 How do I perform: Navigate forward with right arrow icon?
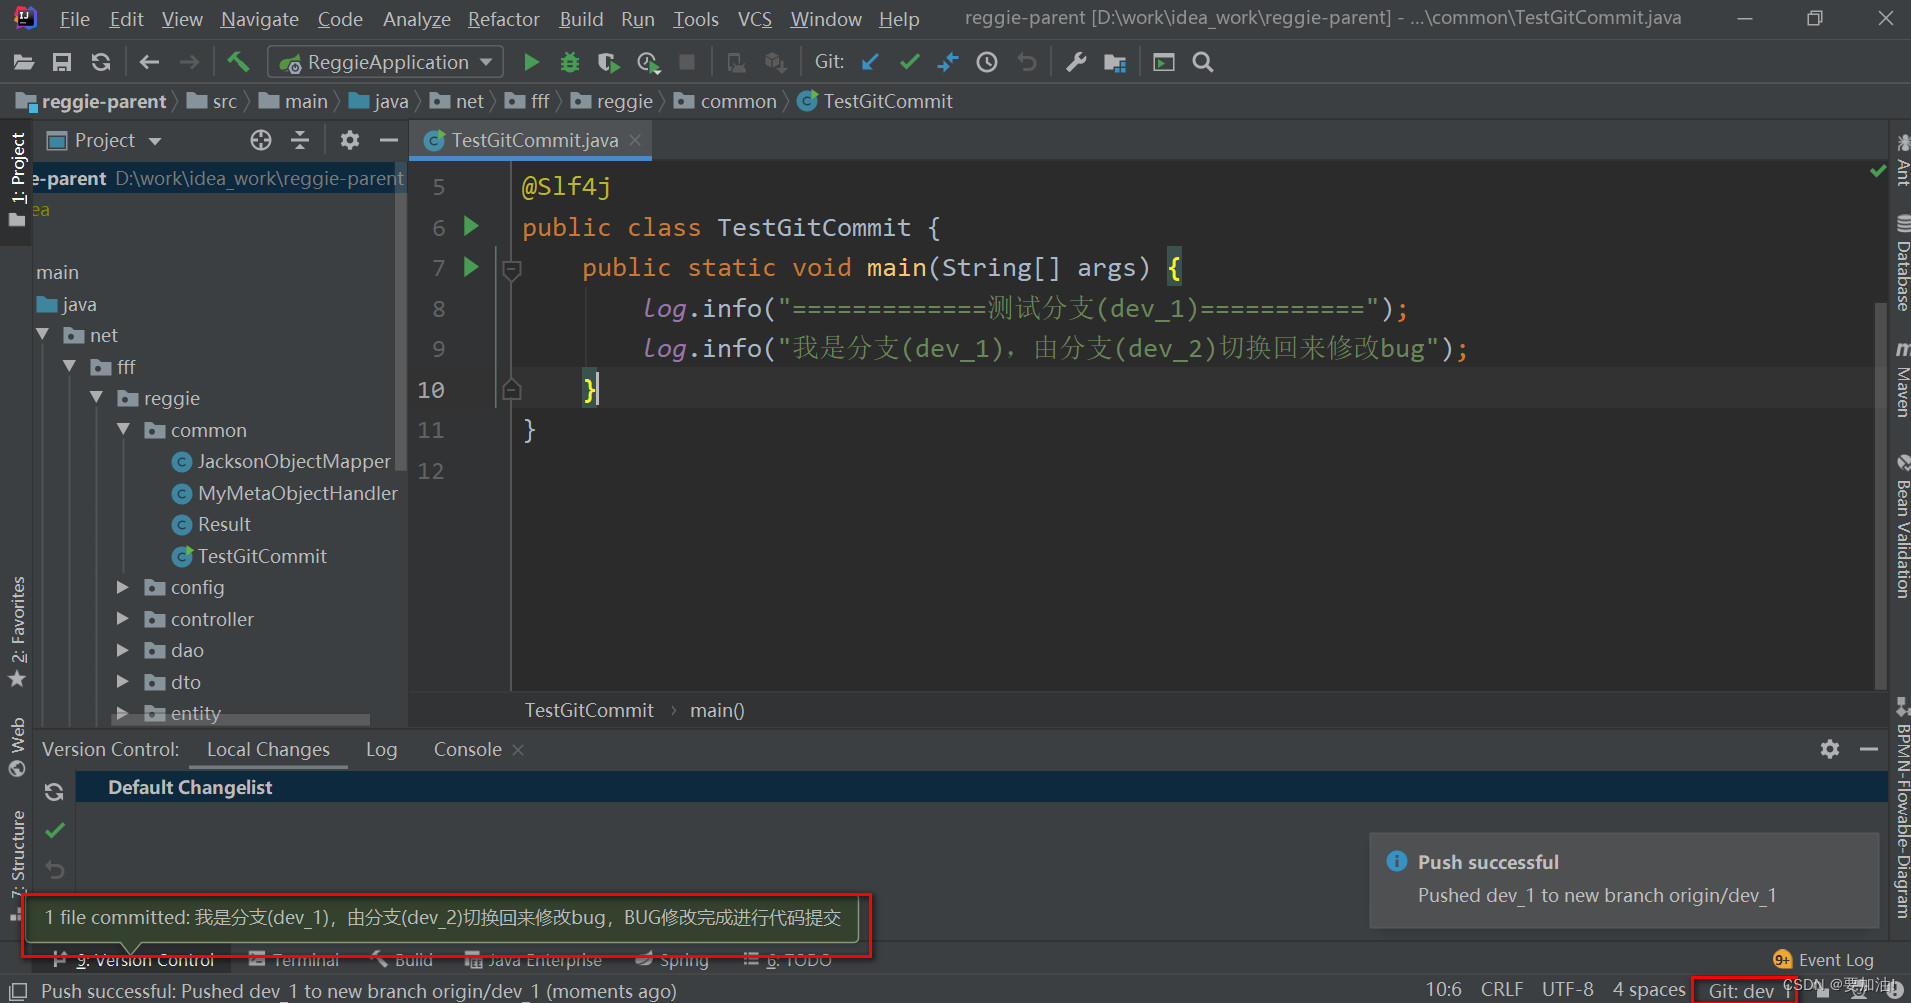[189, 62]
